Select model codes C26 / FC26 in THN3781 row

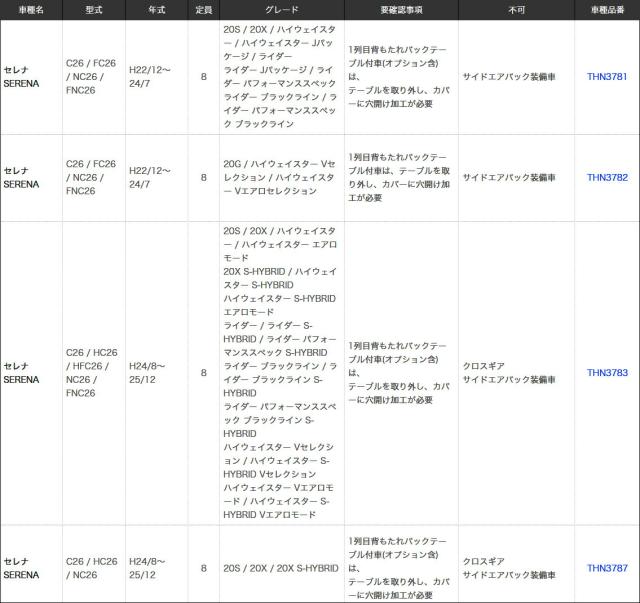click(91, 77)
